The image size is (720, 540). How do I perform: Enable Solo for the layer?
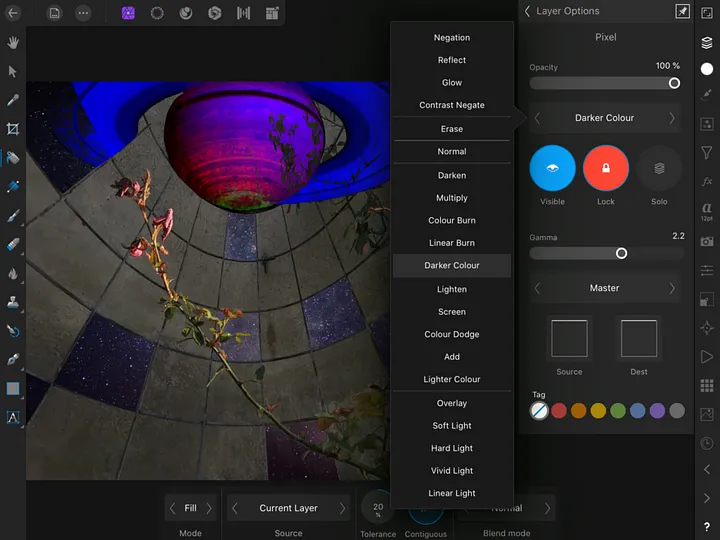click(659, 168)
